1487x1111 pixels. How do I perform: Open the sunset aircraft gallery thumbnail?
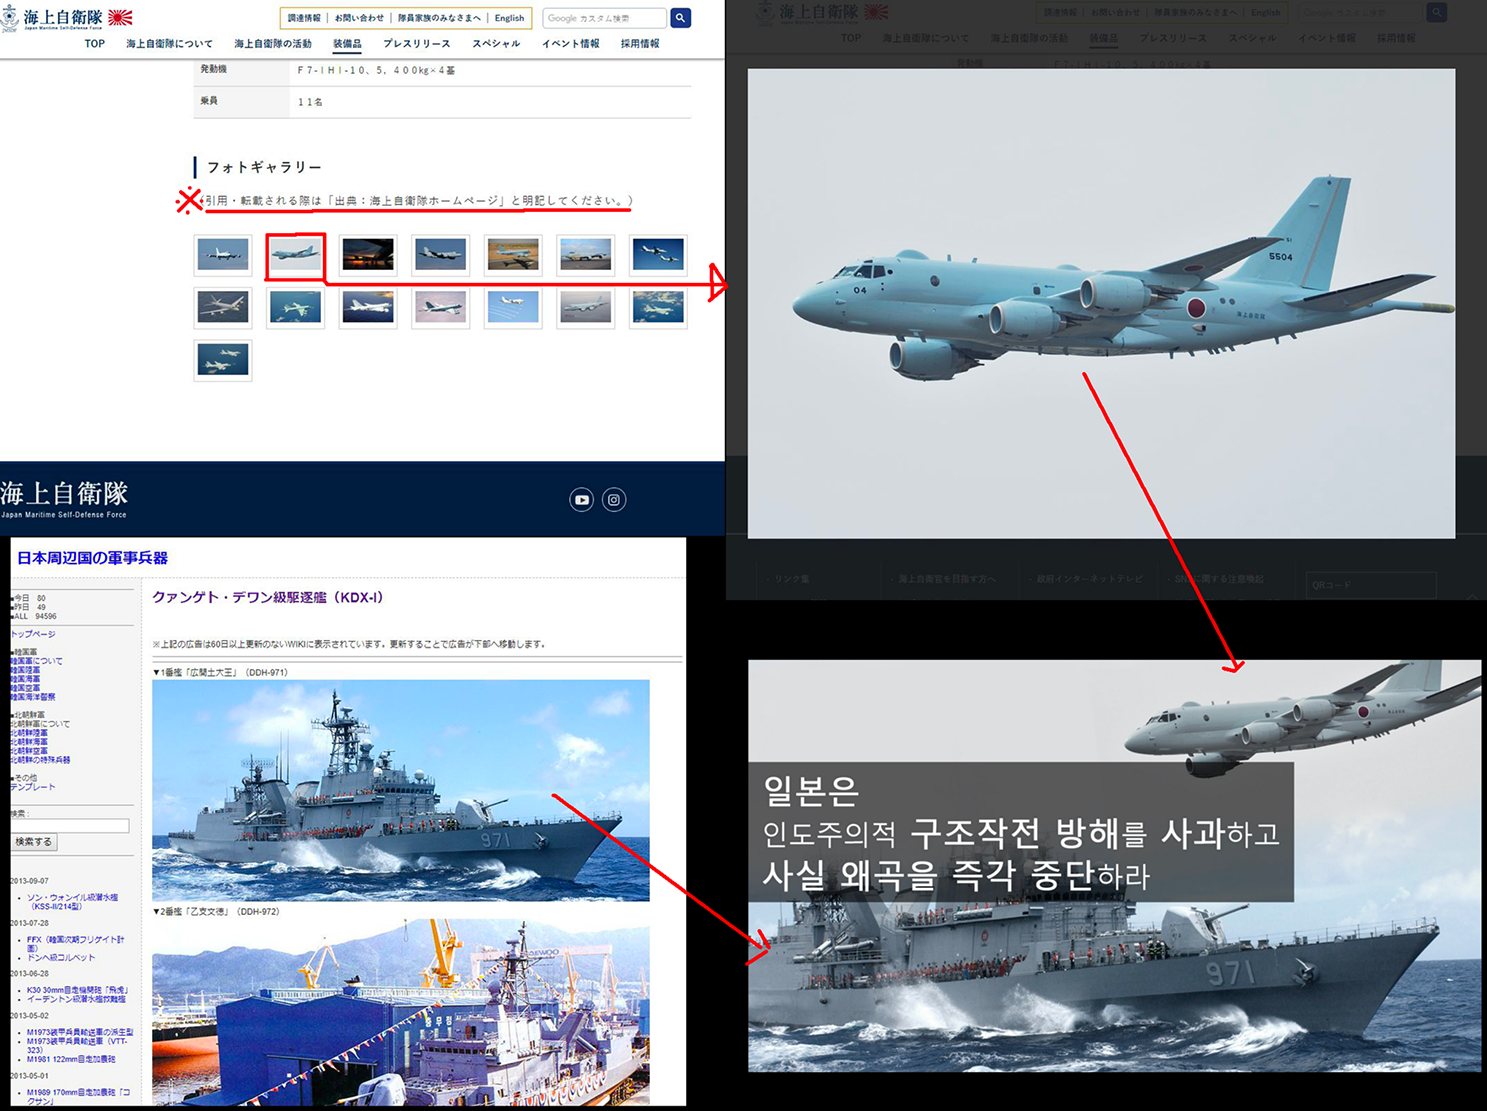tap(368, 256)
